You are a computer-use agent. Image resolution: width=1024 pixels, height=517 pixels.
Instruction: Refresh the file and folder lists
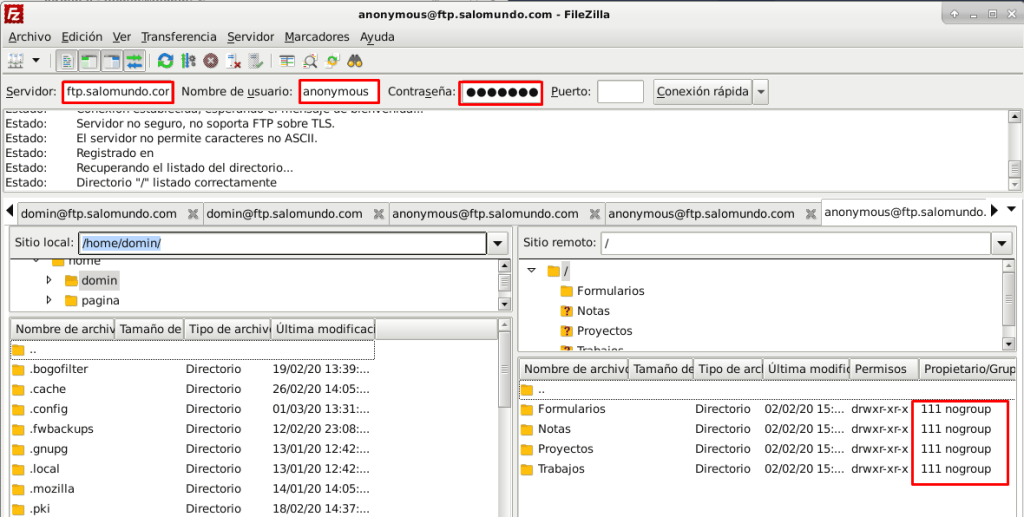(x=165, y=61)
